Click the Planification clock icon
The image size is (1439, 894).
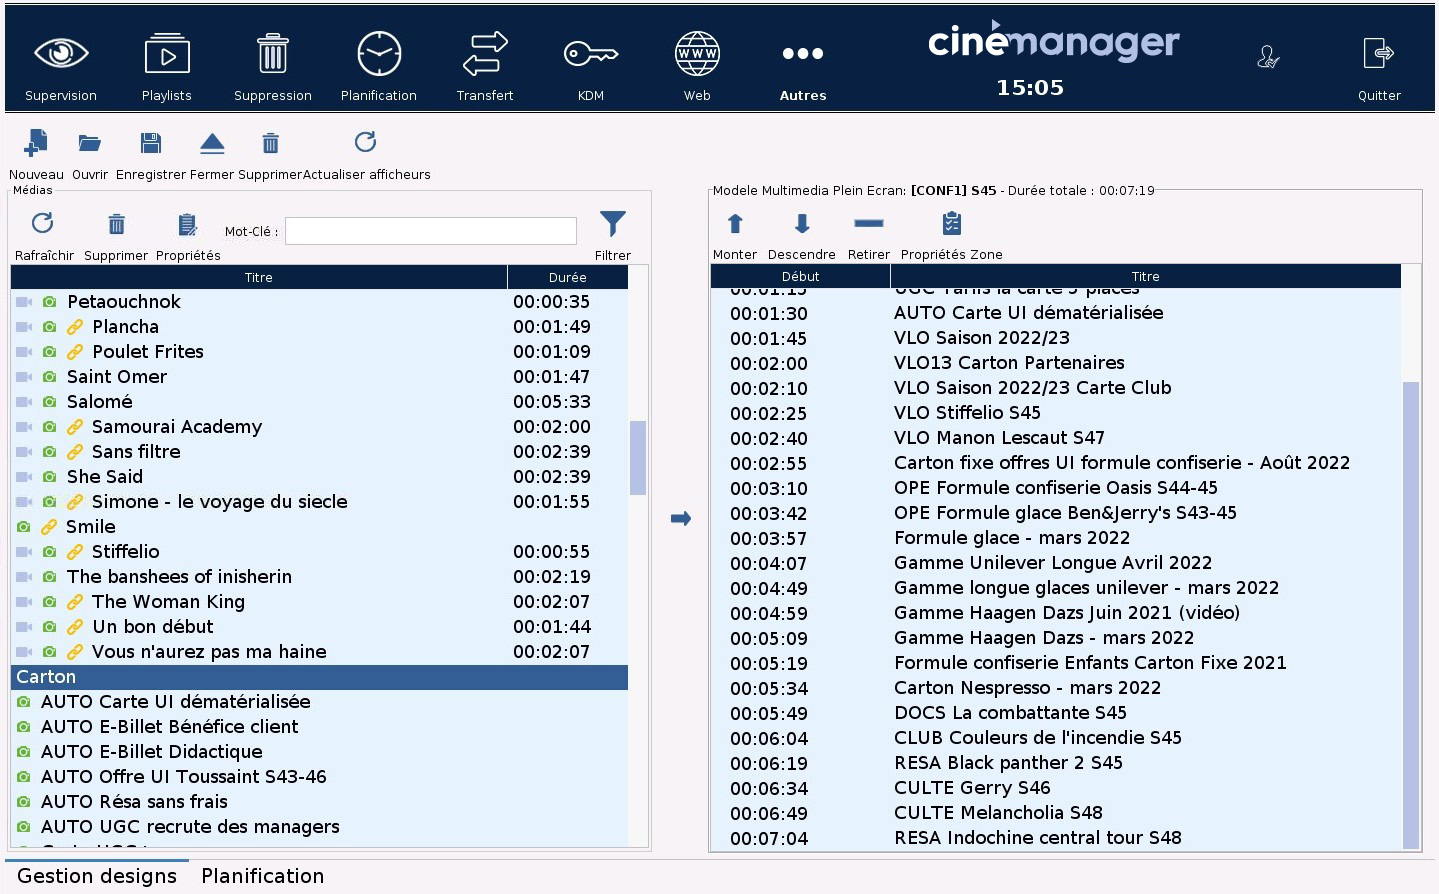[379, 54]
